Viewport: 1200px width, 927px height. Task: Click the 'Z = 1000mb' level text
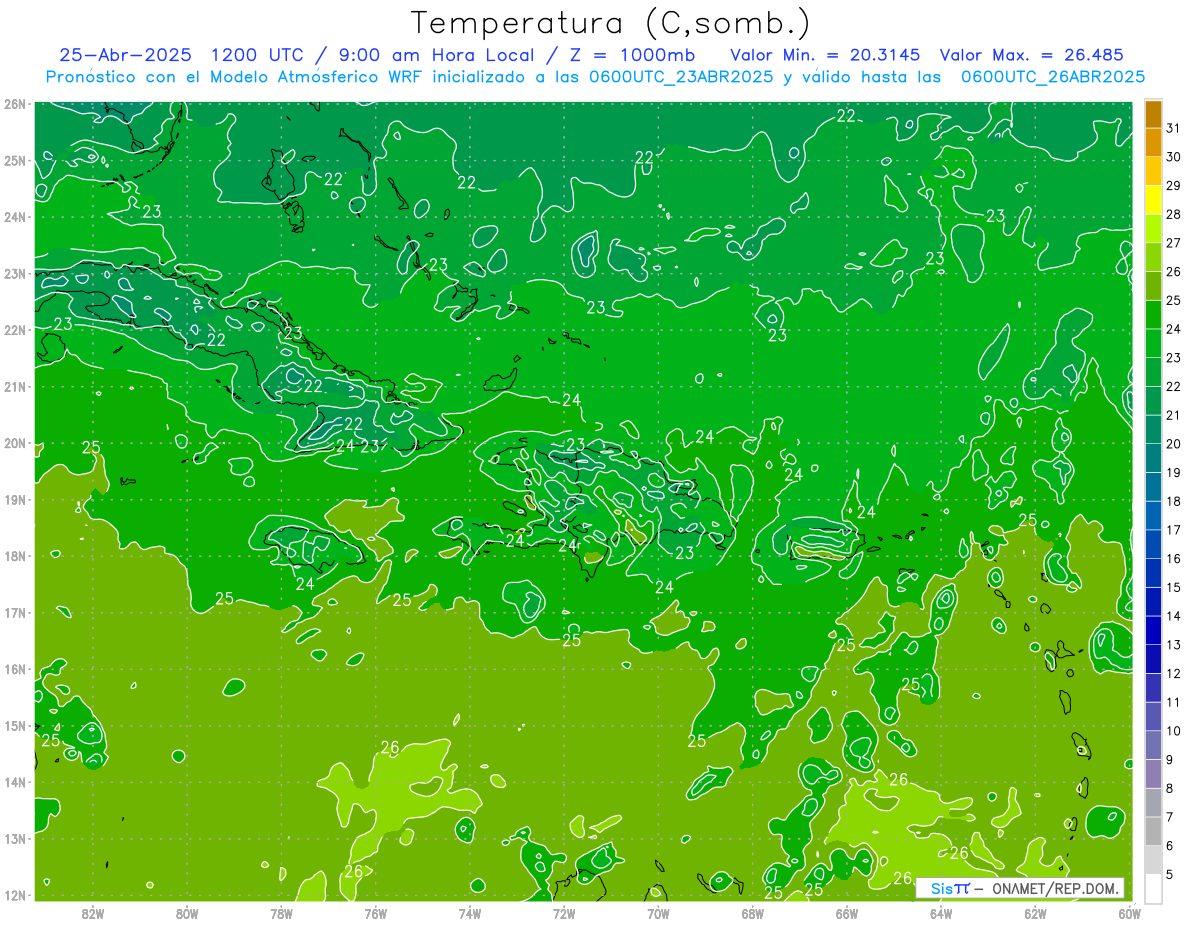pyautogui.click(x=632, y=55)
